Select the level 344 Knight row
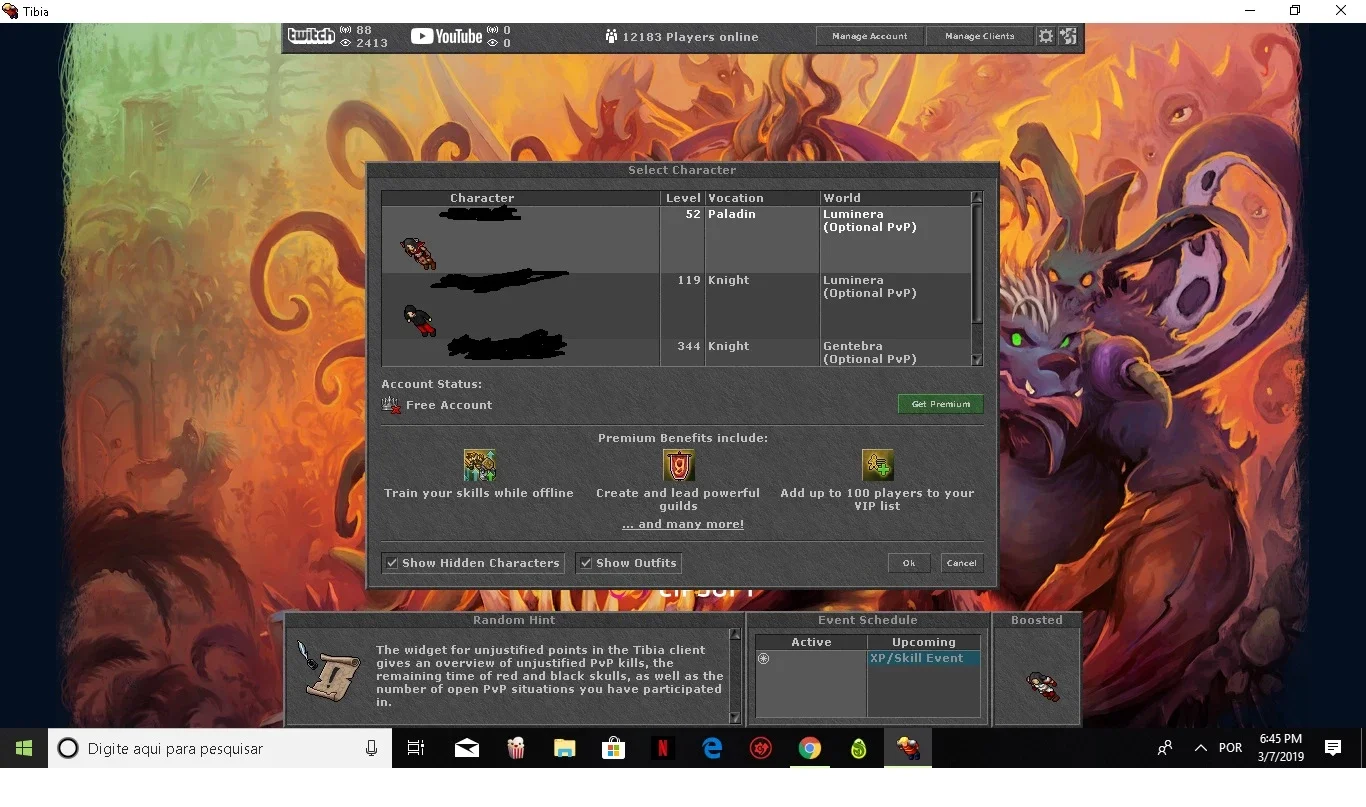The height and width of the screenshot is (807, 1366). point(676,352)
